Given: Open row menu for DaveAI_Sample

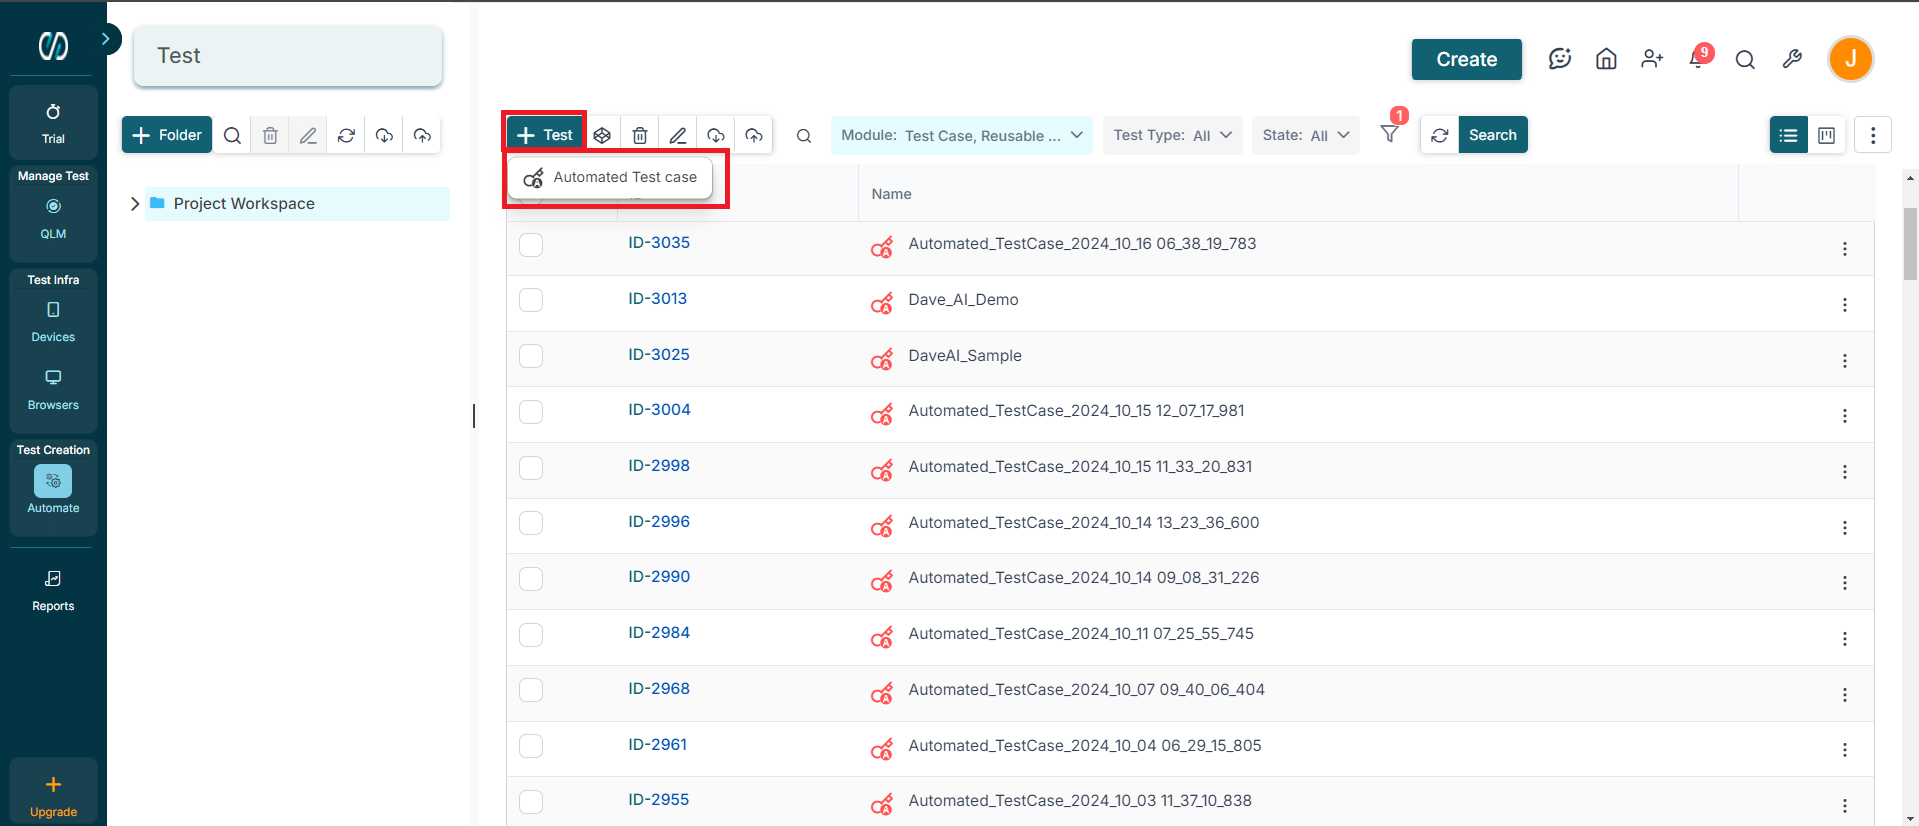Looking at the screenshot, I should click(1845, 361).
